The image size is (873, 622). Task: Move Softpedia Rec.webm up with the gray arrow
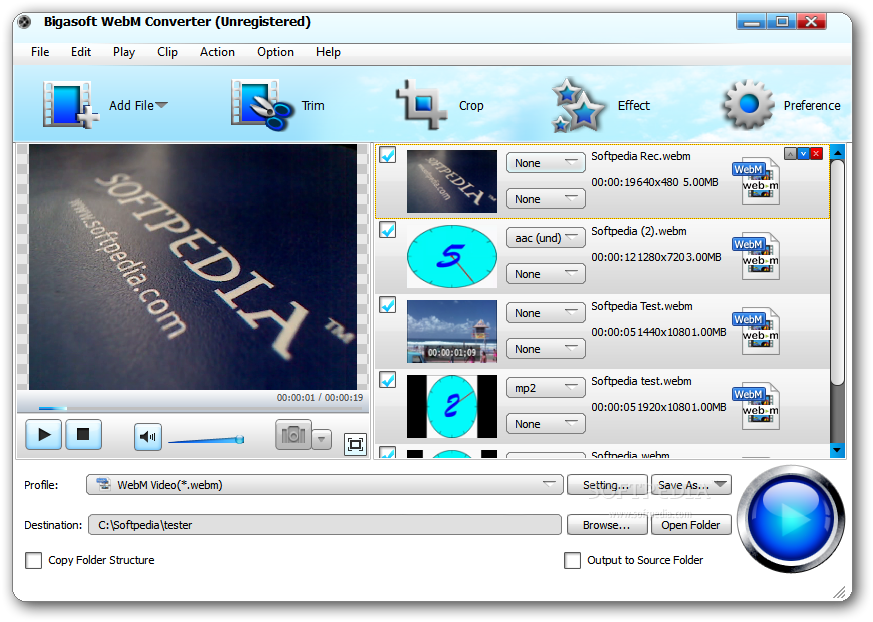pos(790,154)
